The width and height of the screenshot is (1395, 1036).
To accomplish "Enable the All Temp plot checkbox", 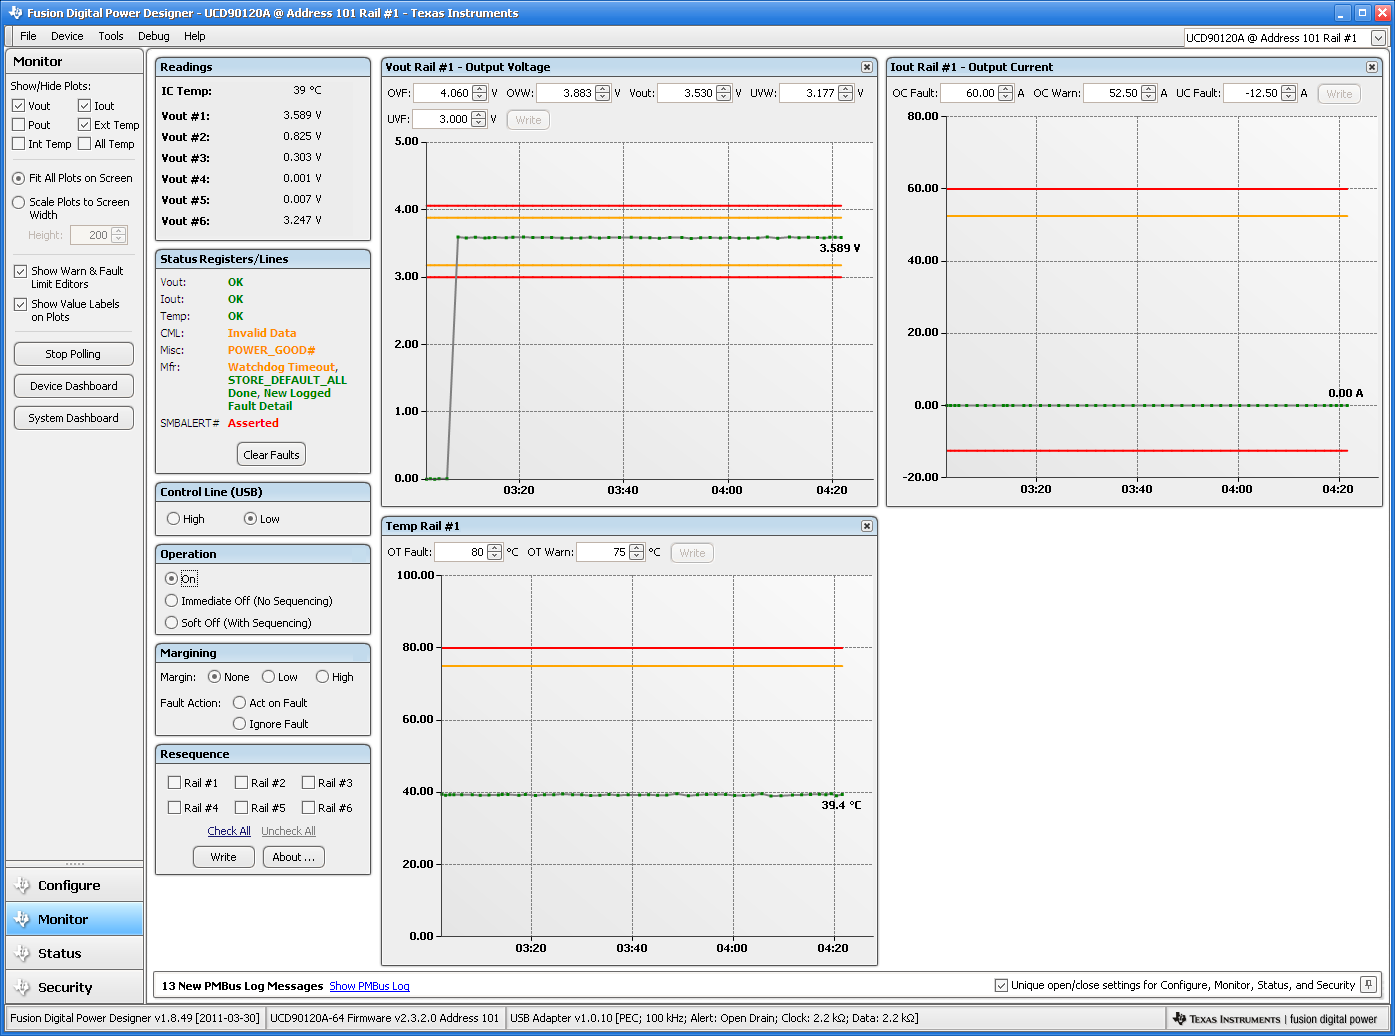I will point(84,144).
